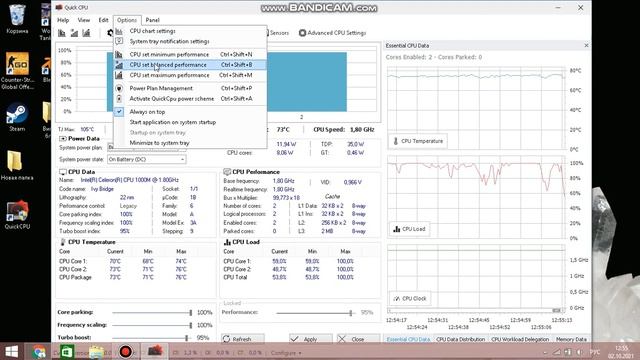Screen dimensions: 640x360
Task: Activate QuickCpu power scheme
Action: pos(190,99)
